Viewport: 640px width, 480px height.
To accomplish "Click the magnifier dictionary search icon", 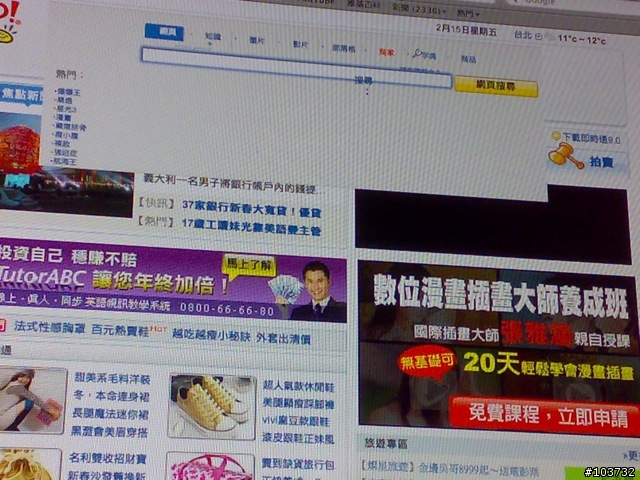I will [x=417, y=53].
